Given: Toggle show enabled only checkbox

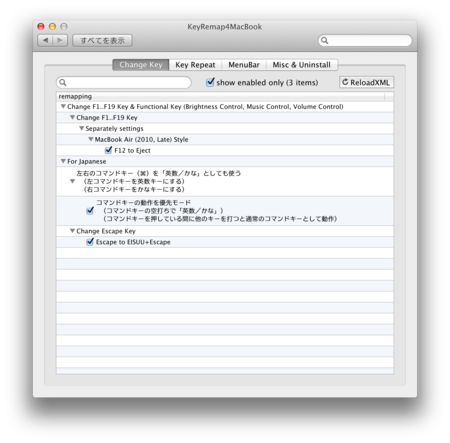Looking at the screenshot, I should pyautogui.click(x=210, y=82).
